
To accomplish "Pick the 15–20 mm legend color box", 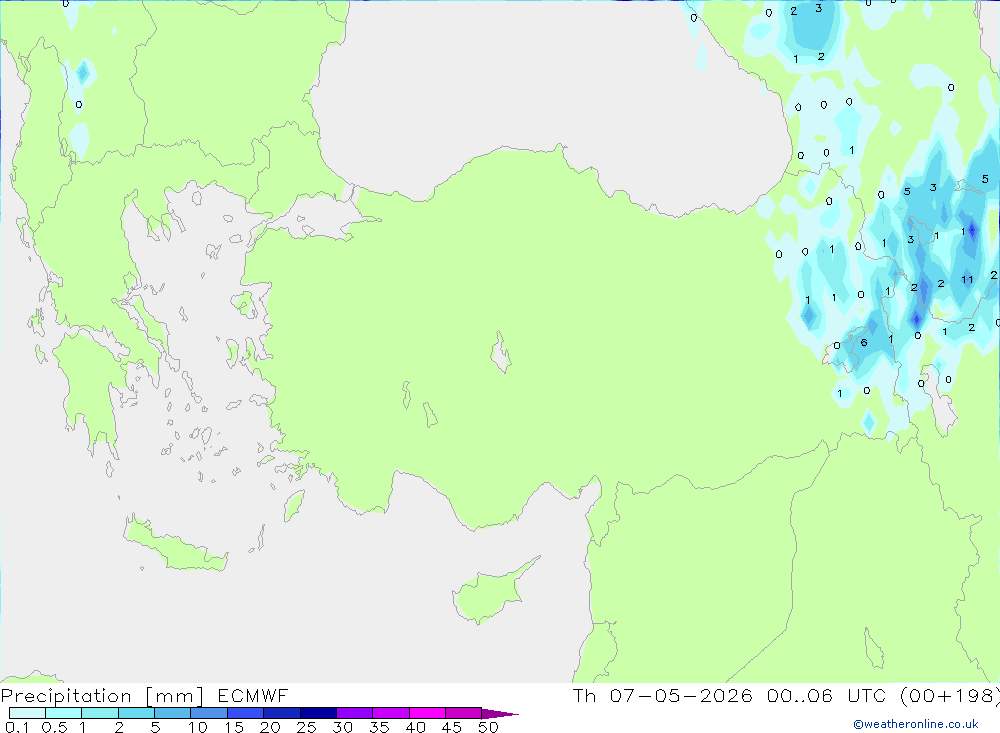I will click(245, 713).
